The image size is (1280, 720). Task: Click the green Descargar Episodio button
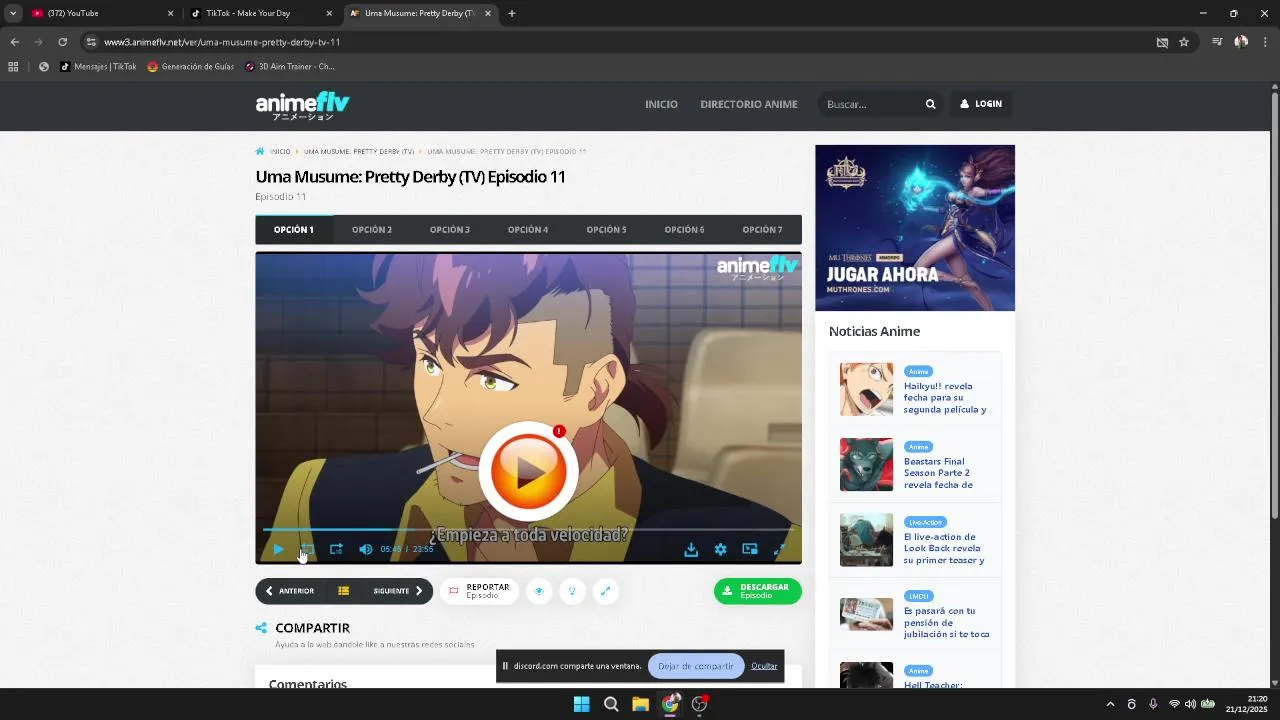[757, 591]
